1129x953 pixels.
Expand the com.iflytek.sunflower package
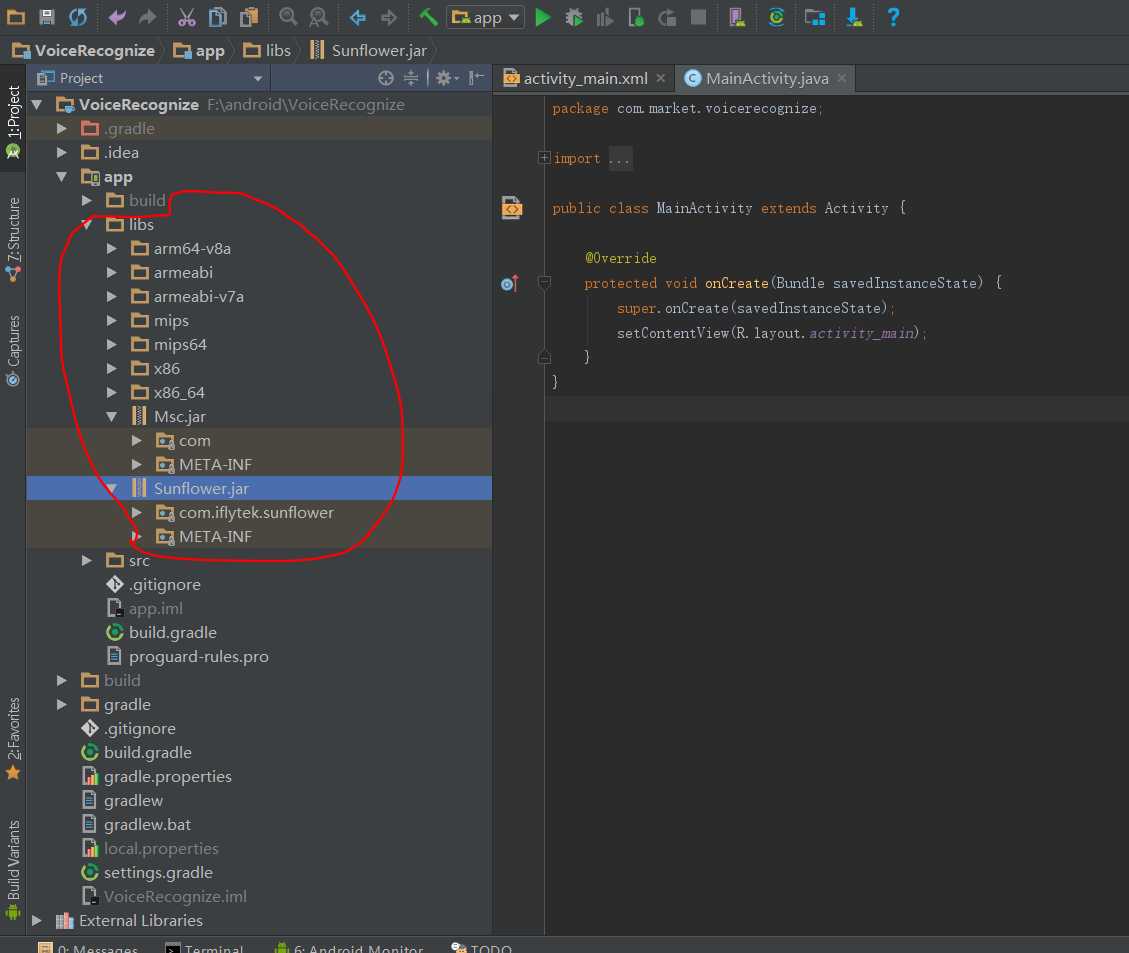tap(137, 512)
